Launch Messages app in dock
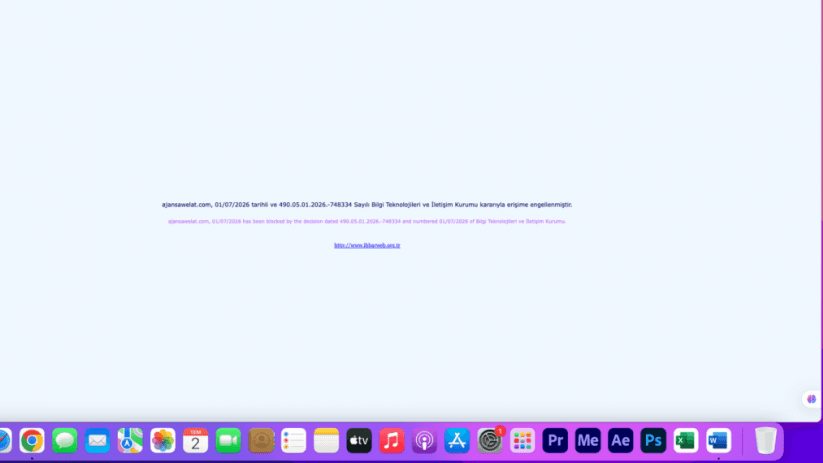The height and width of the screenshot is (463, 823). (x=65, y=440)
